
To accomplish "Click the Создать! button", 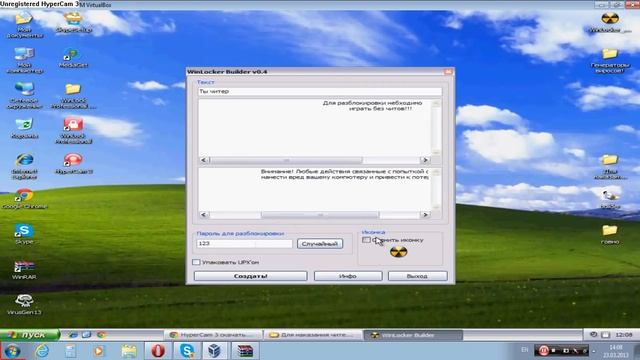I will pos(251,276).
